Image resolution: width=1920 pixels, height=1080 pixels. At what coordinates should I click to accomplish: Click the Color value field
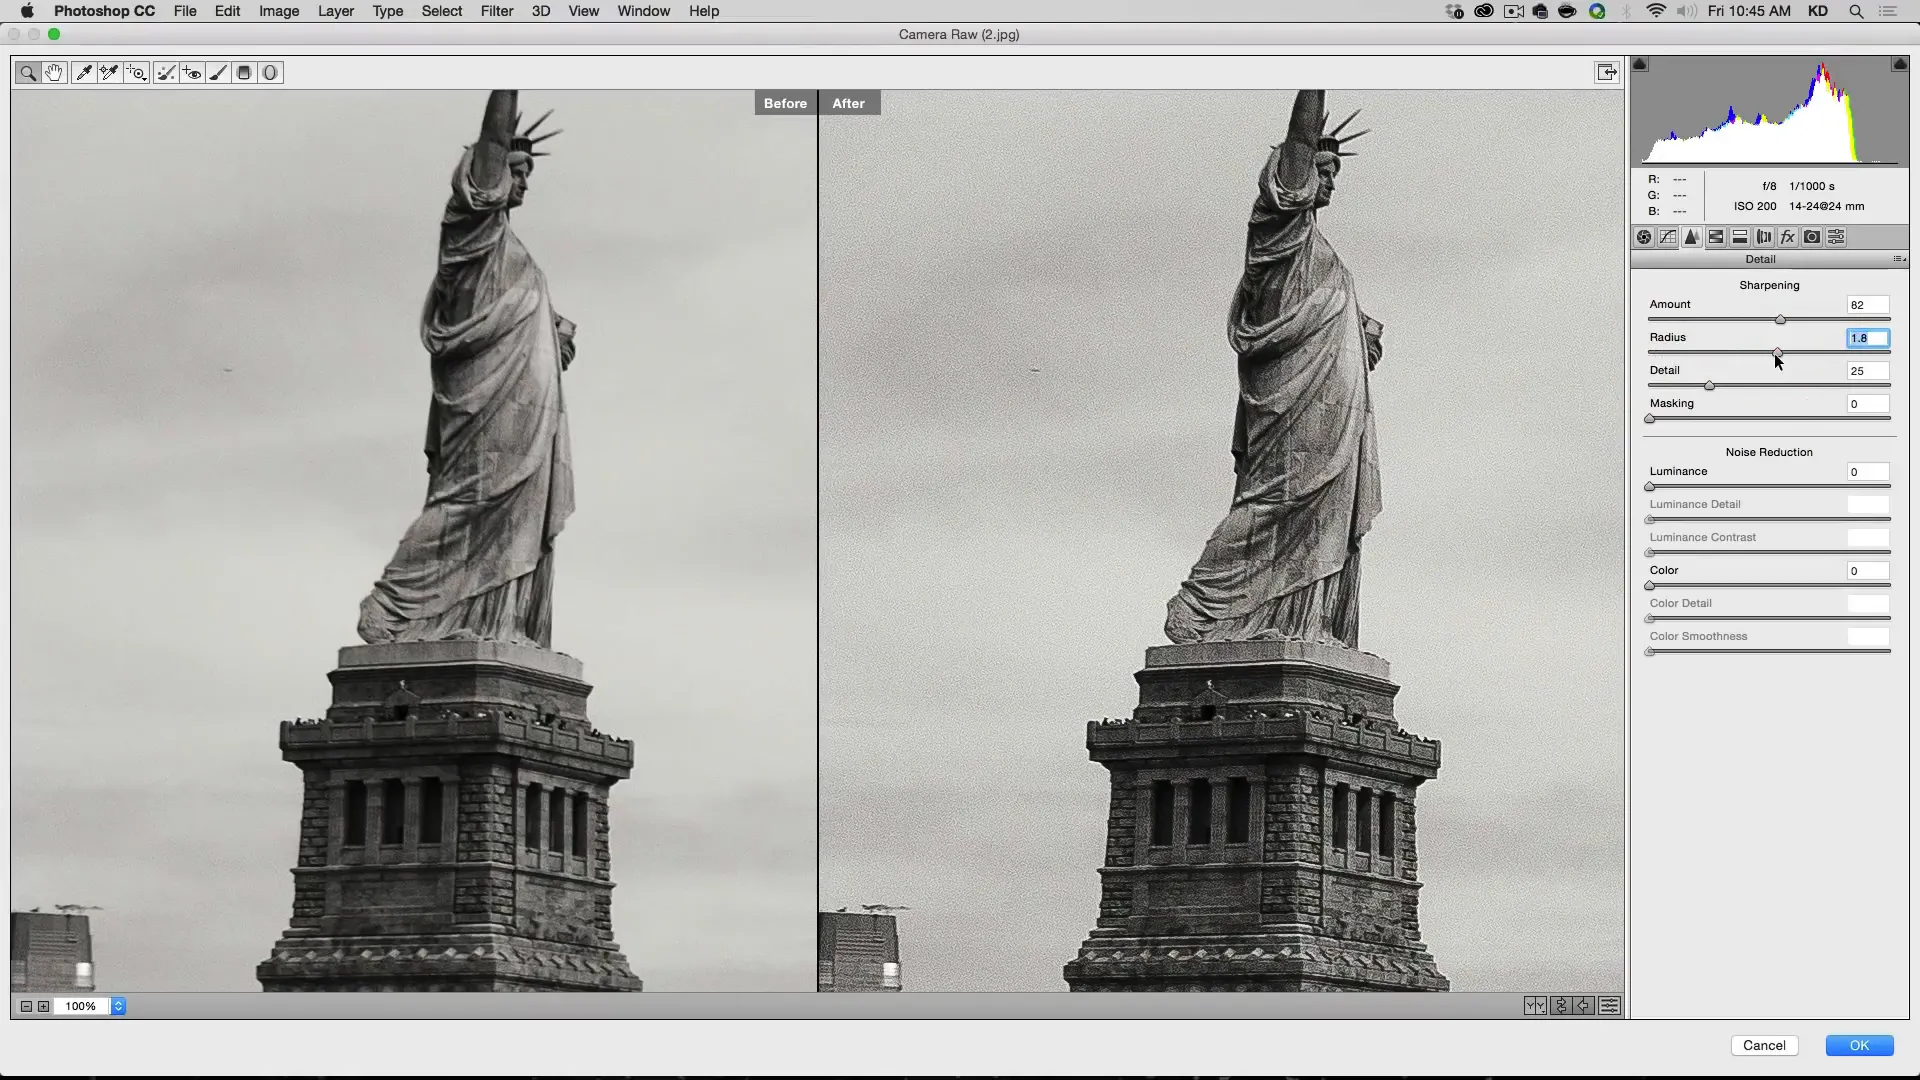pos(1868,571)
